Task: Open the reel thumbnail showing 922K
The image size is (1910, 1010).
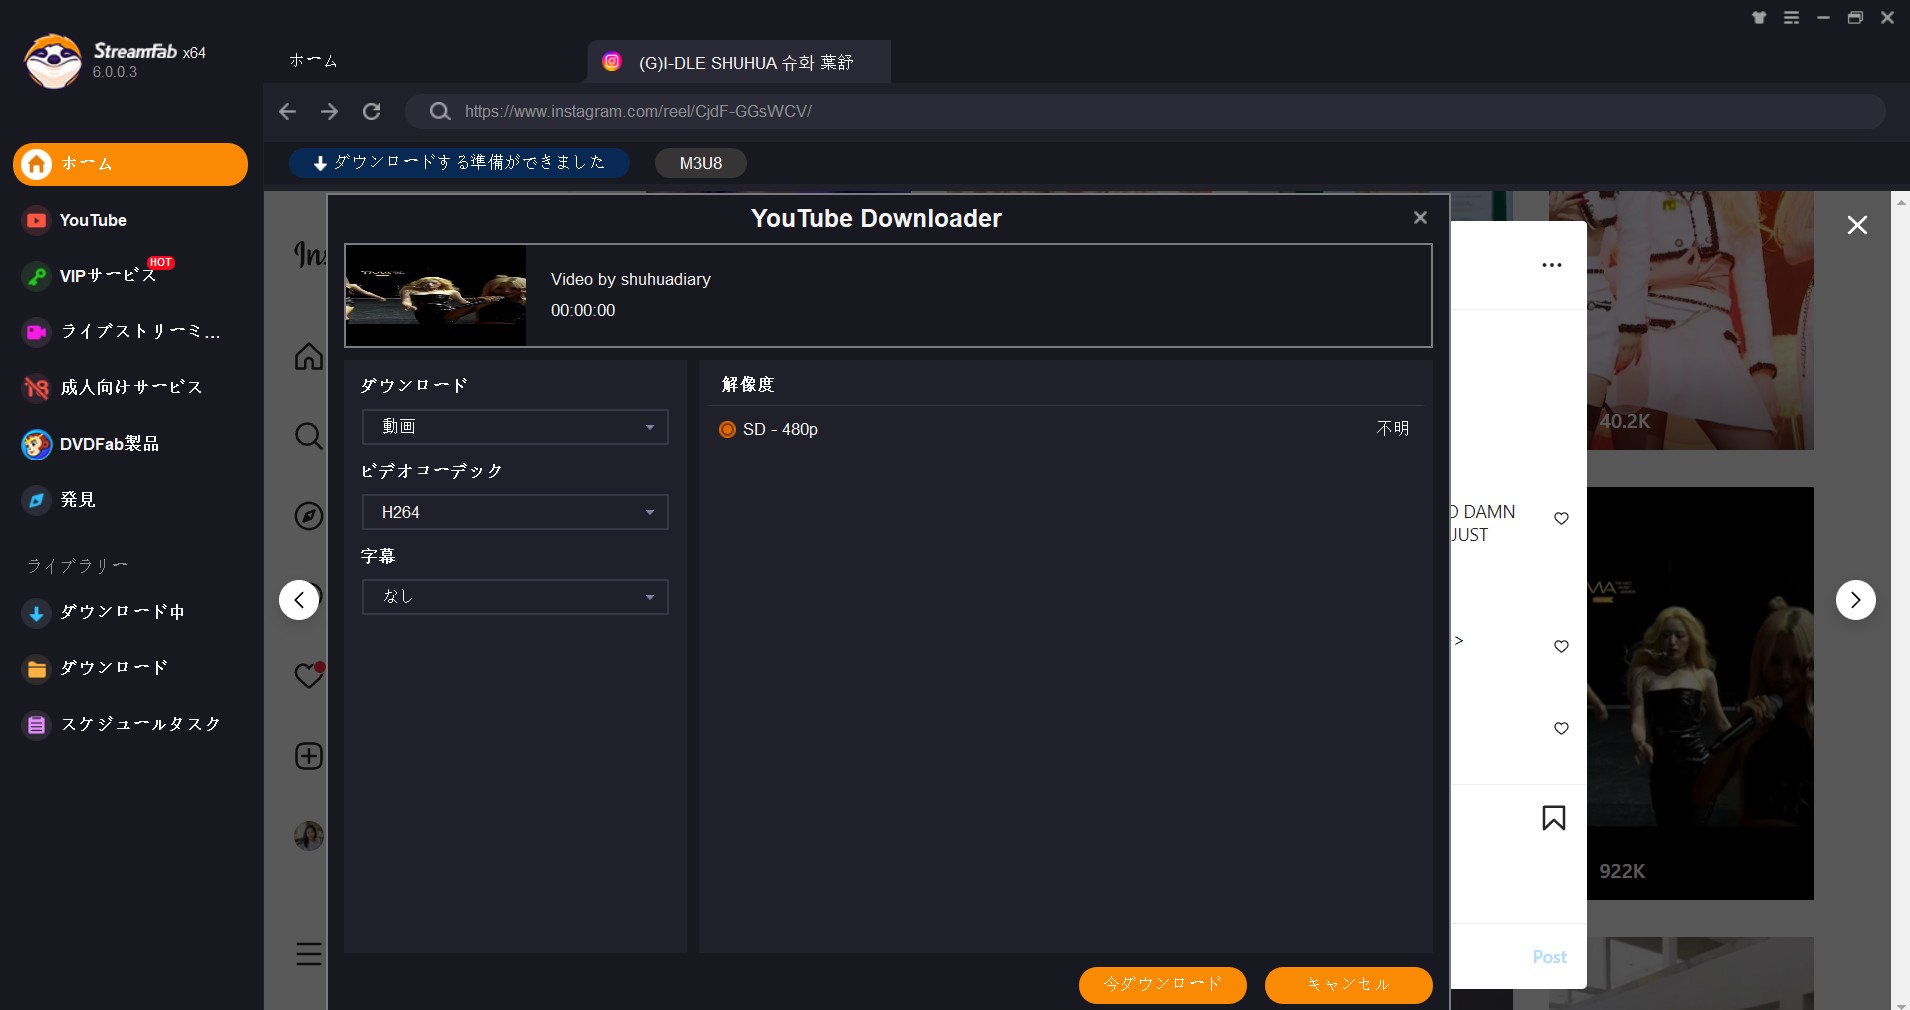Action: pyautogui.click(x=1700, y=693)
